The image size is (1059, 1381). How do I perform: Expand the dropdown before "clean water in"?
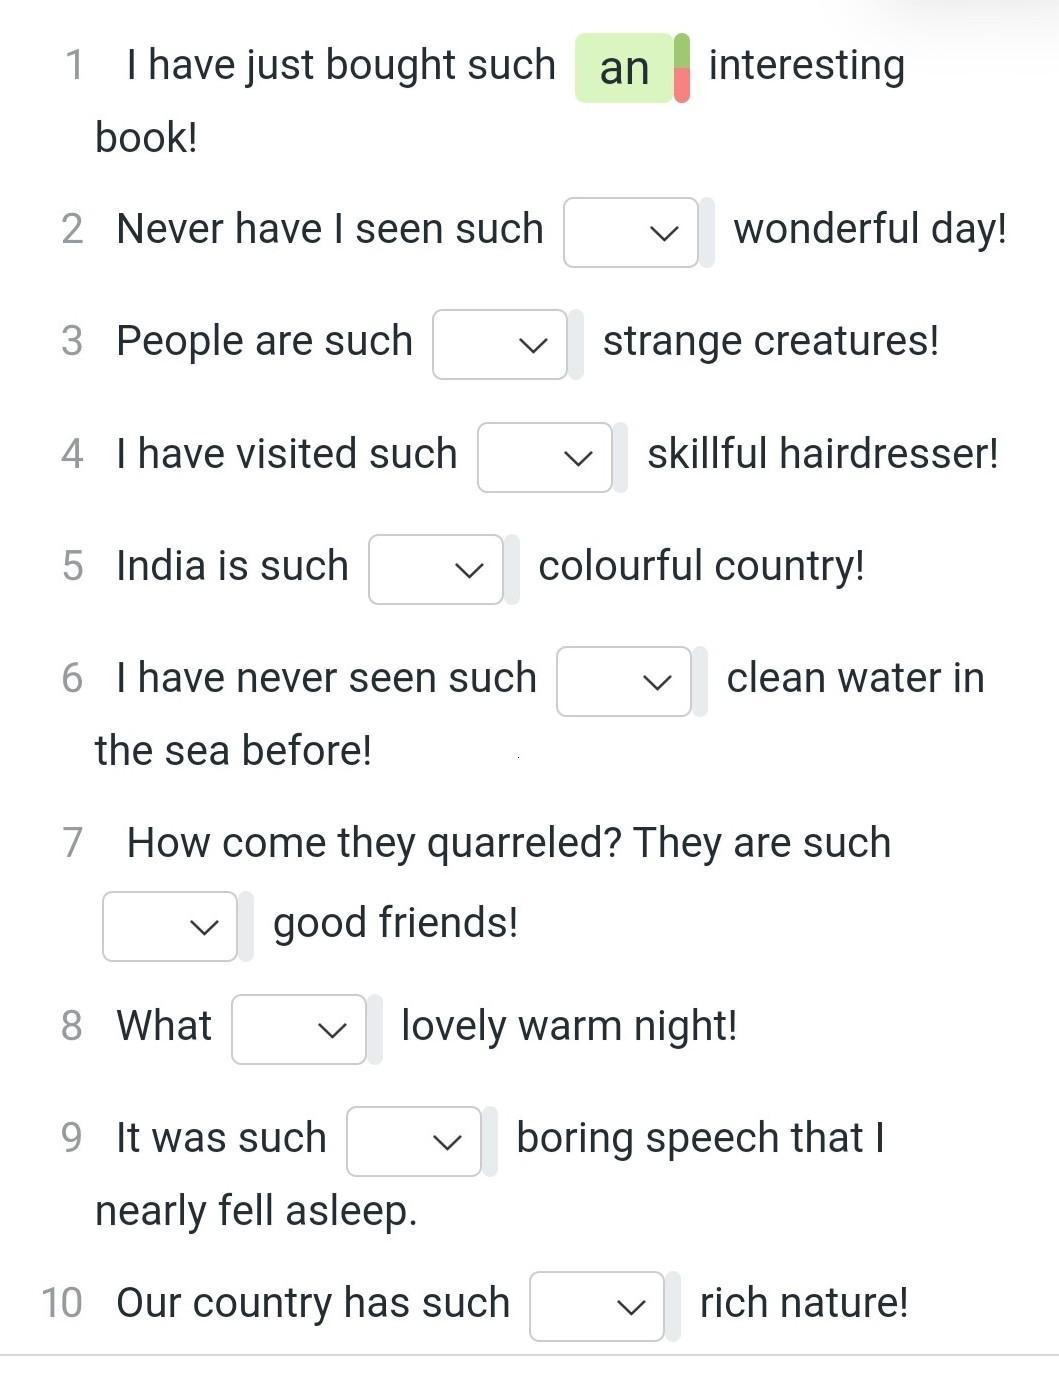click(x=623, y=682)
